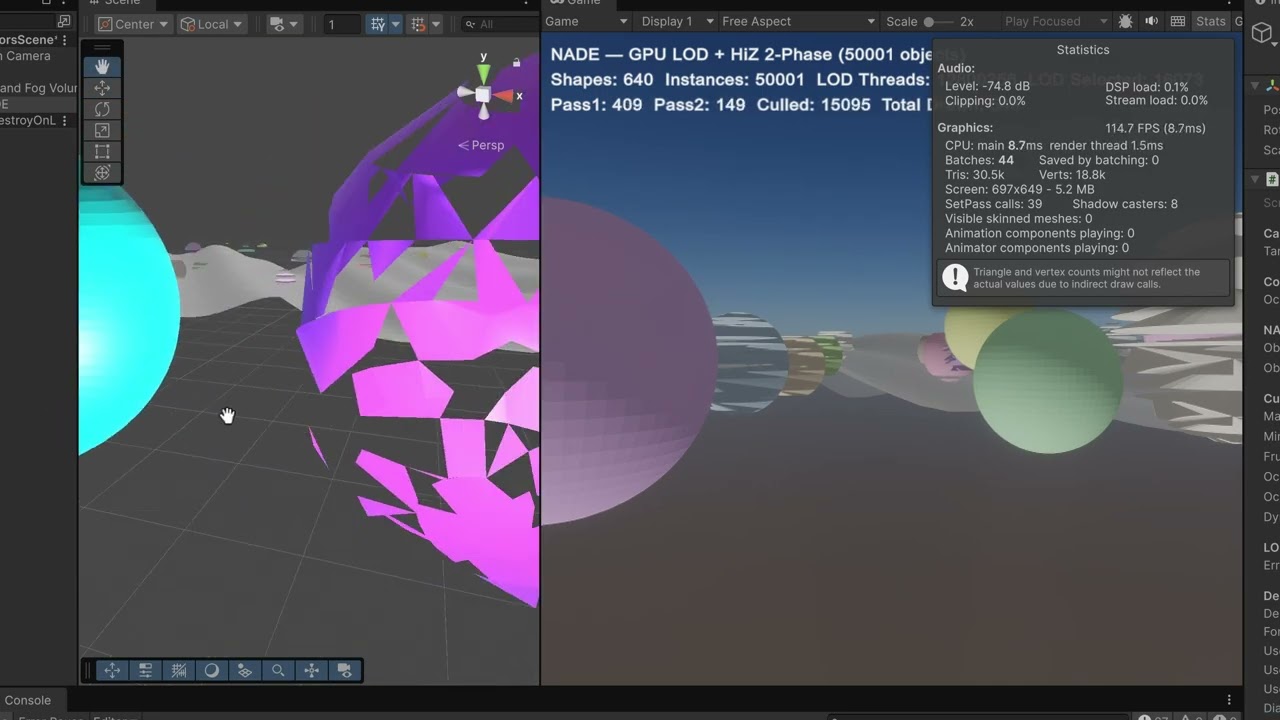Select the Hand view tool
Viewport: 1280px width, 720px height.
coord(102,66)
